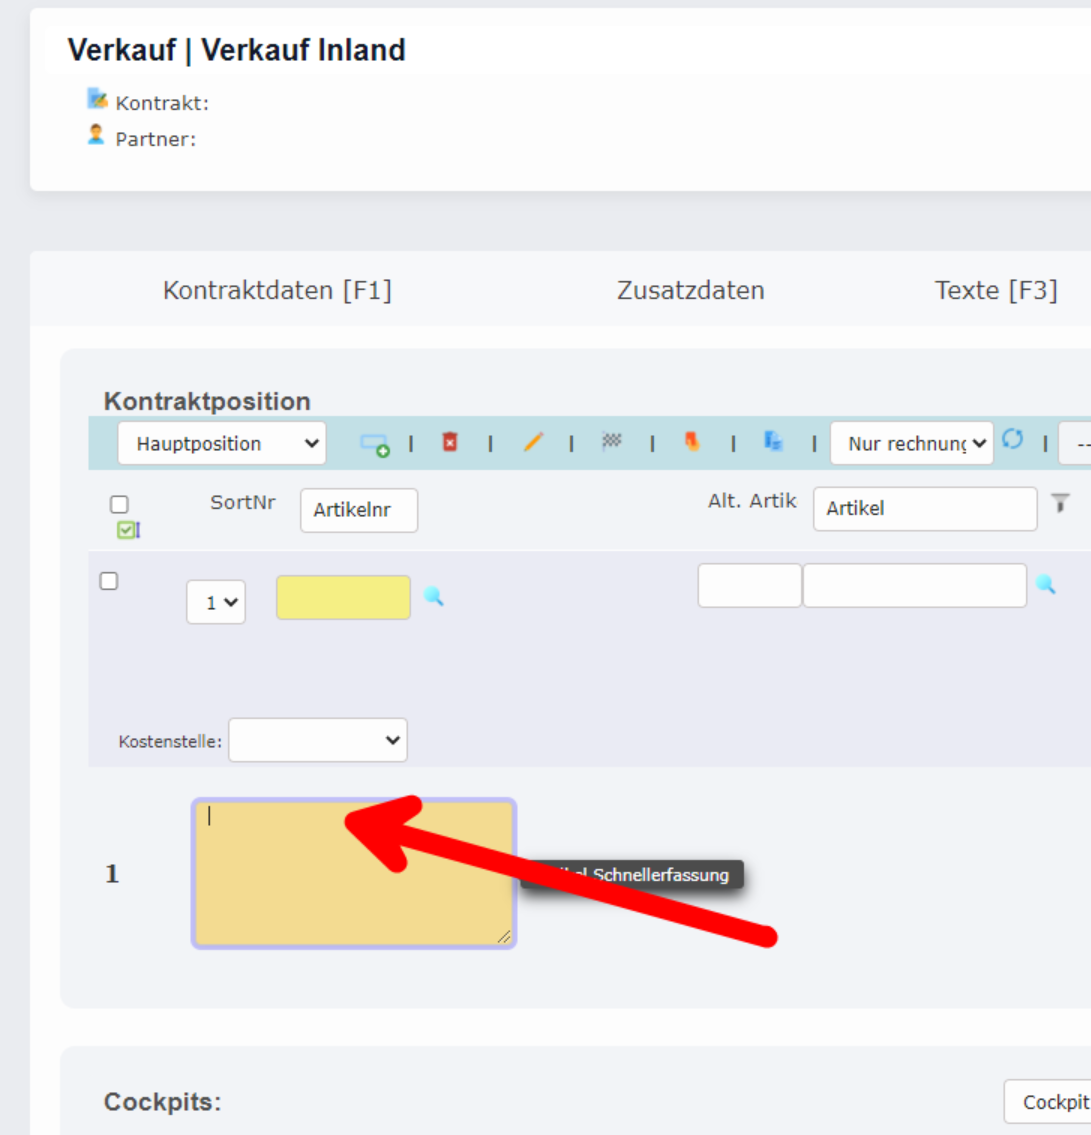Switch to the Kontraktdaten [F1] tab
This screenshot has width=1091, height=1135.
pos(277,290)
